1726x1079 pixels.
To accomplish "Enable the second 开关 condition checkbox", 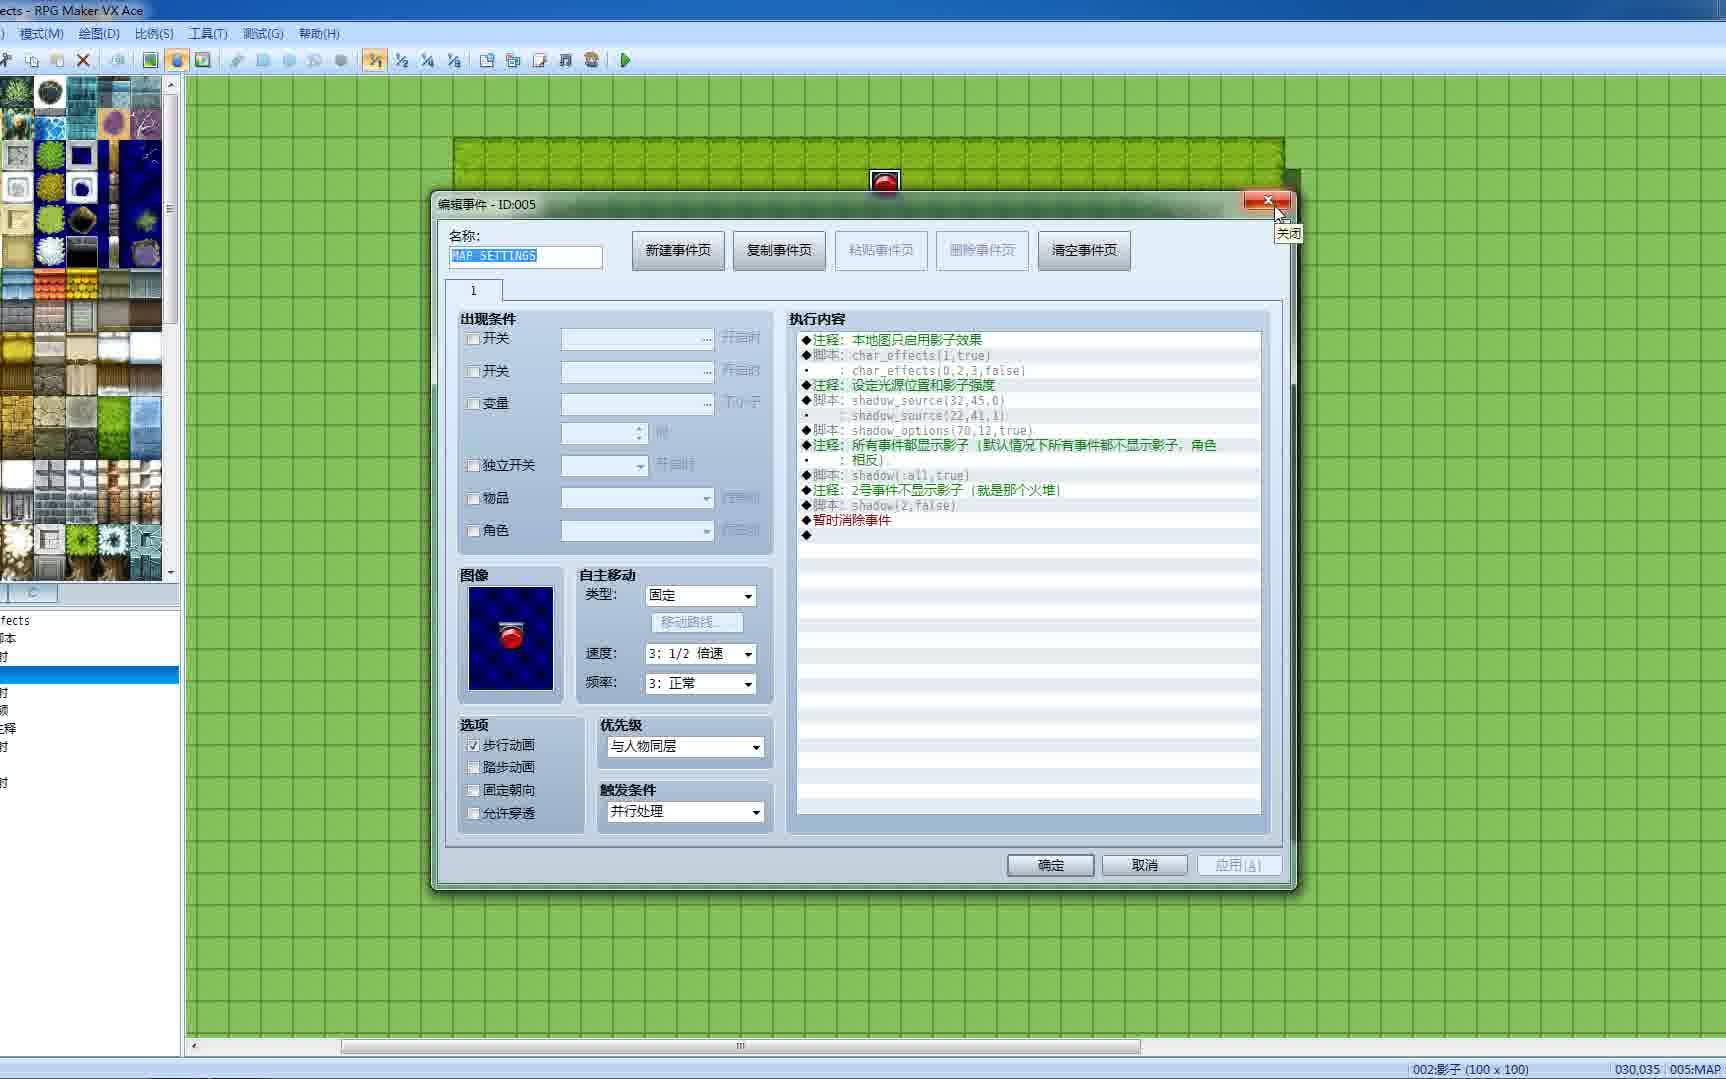I will tap(473, 371).
